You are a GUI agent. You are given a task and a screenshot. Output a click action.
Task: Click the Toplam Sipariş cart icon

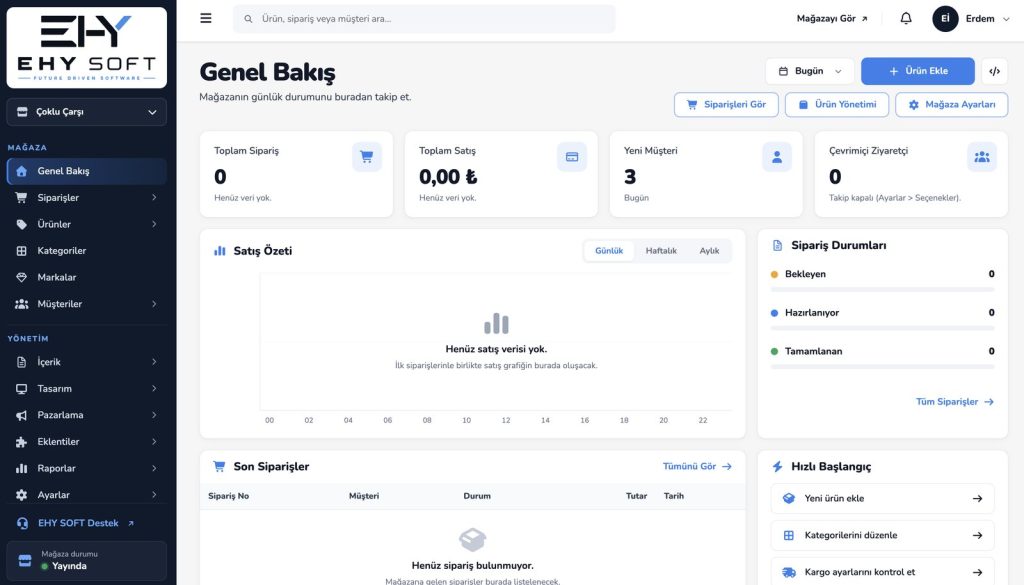[367, 157]
